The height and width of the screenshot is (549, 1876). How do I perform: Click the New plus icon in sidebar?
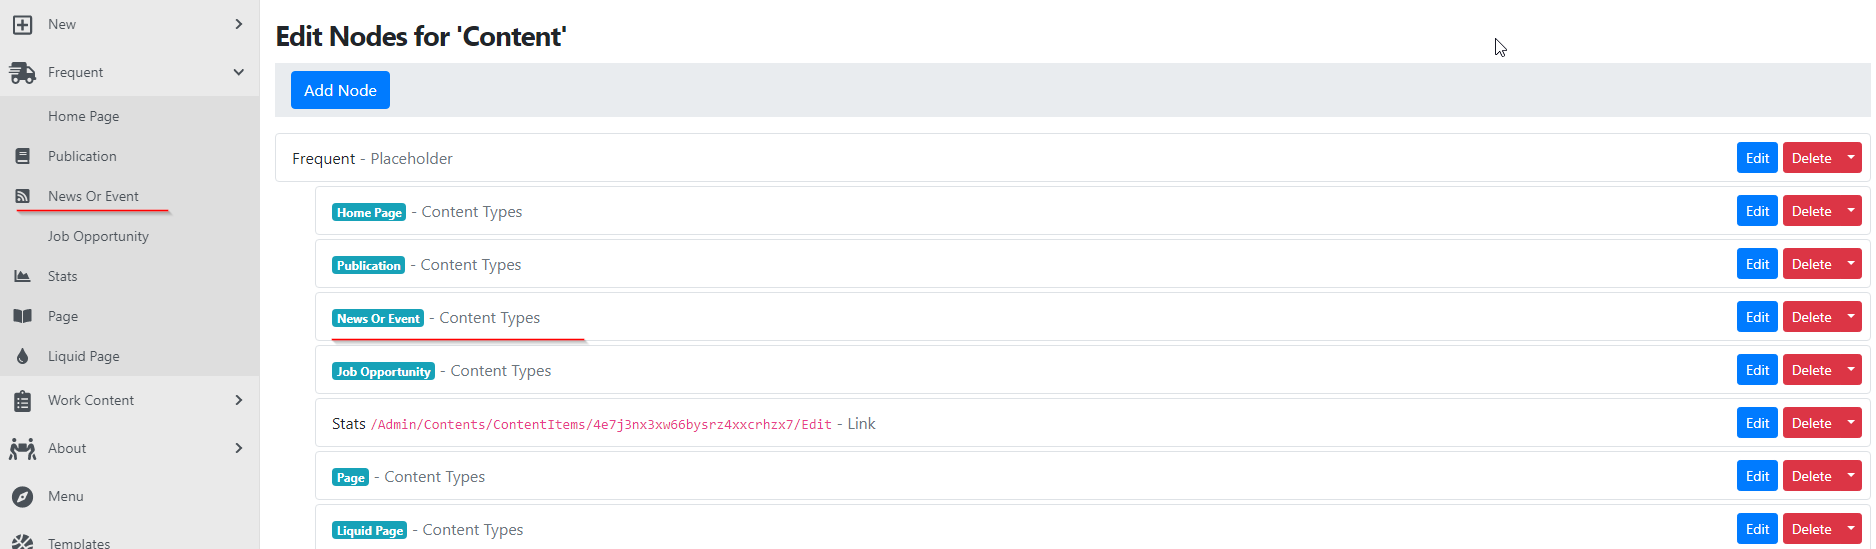22,24
